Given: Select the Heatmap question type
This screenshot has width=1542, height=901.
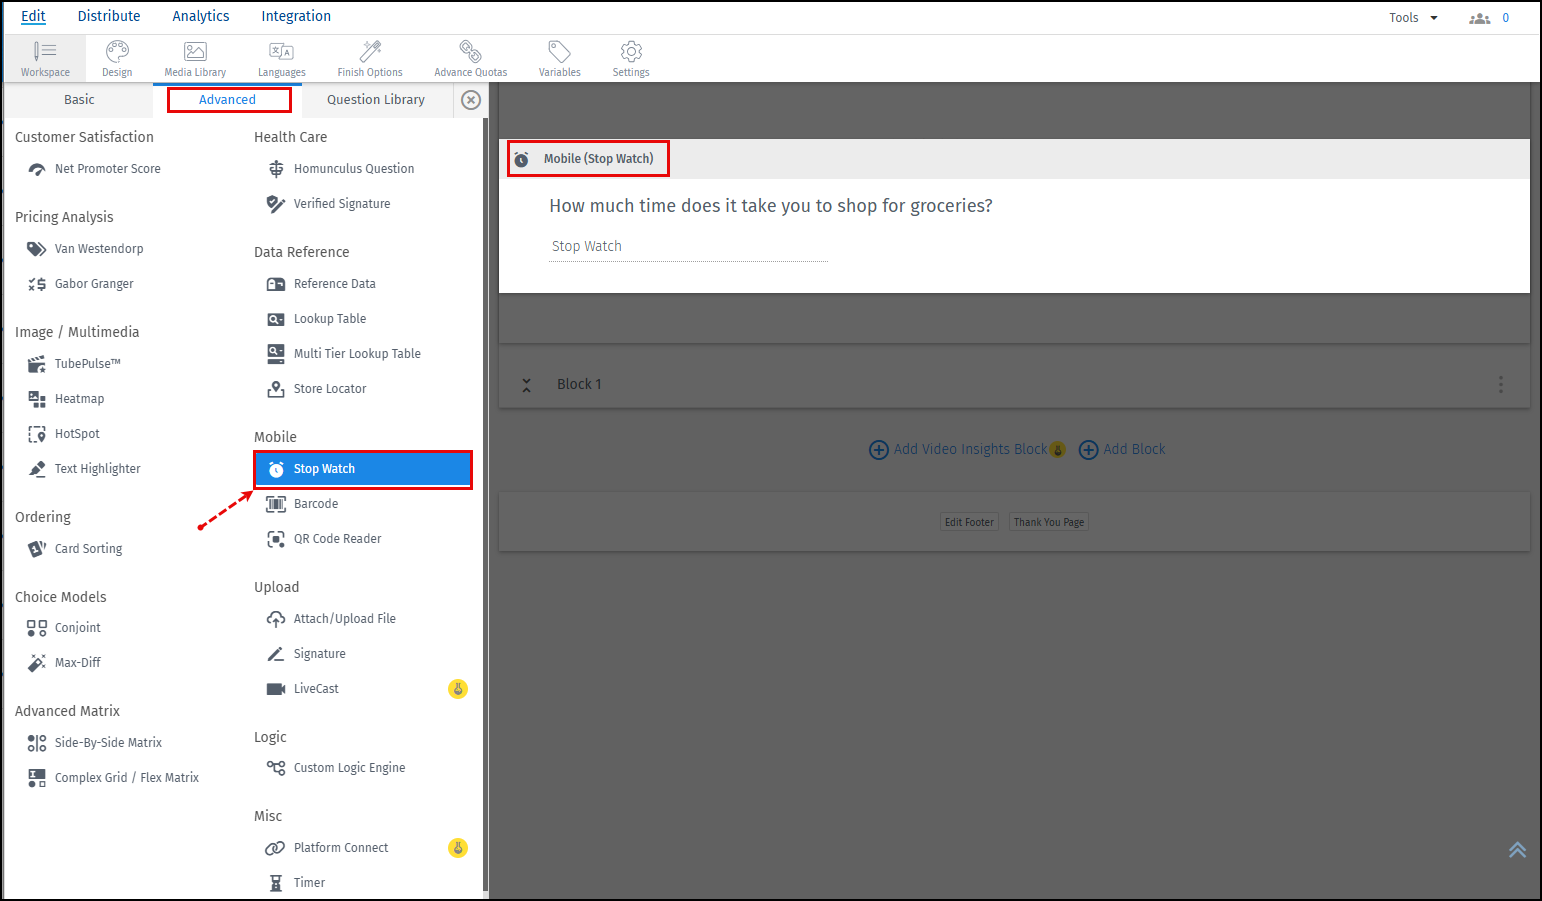Looking at the screenshot, I should [79, 398].
